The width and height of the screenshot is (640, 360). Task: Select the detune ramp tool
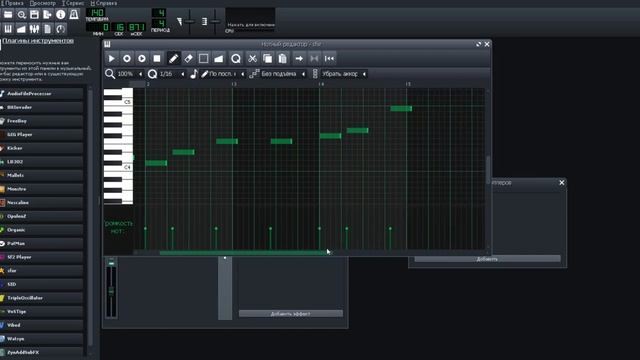[x=218, y=58]
